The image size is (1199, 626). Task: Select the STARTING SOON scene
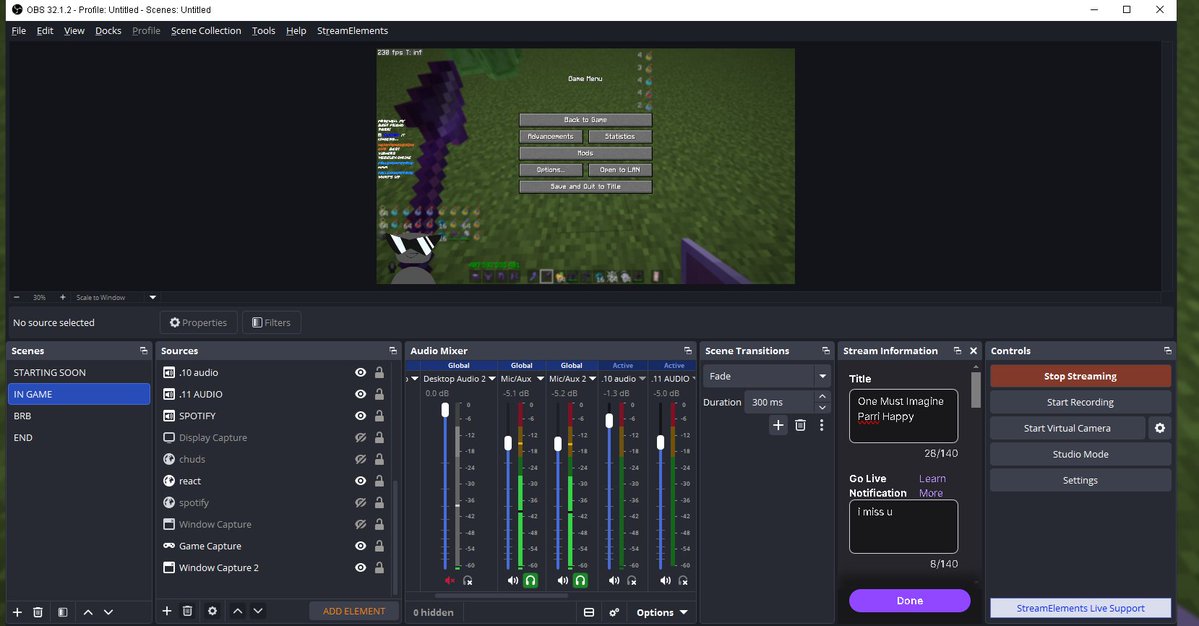click(79, 372)
